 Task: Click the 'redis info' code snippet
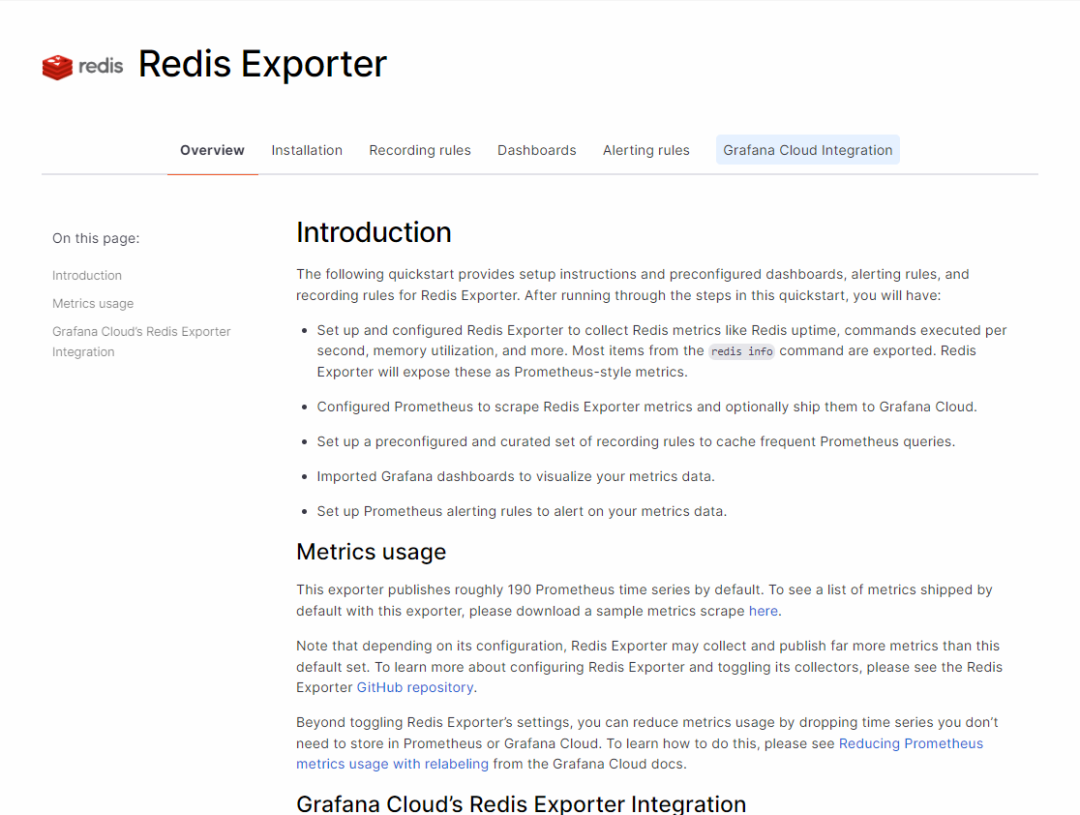tap(741, 351)
